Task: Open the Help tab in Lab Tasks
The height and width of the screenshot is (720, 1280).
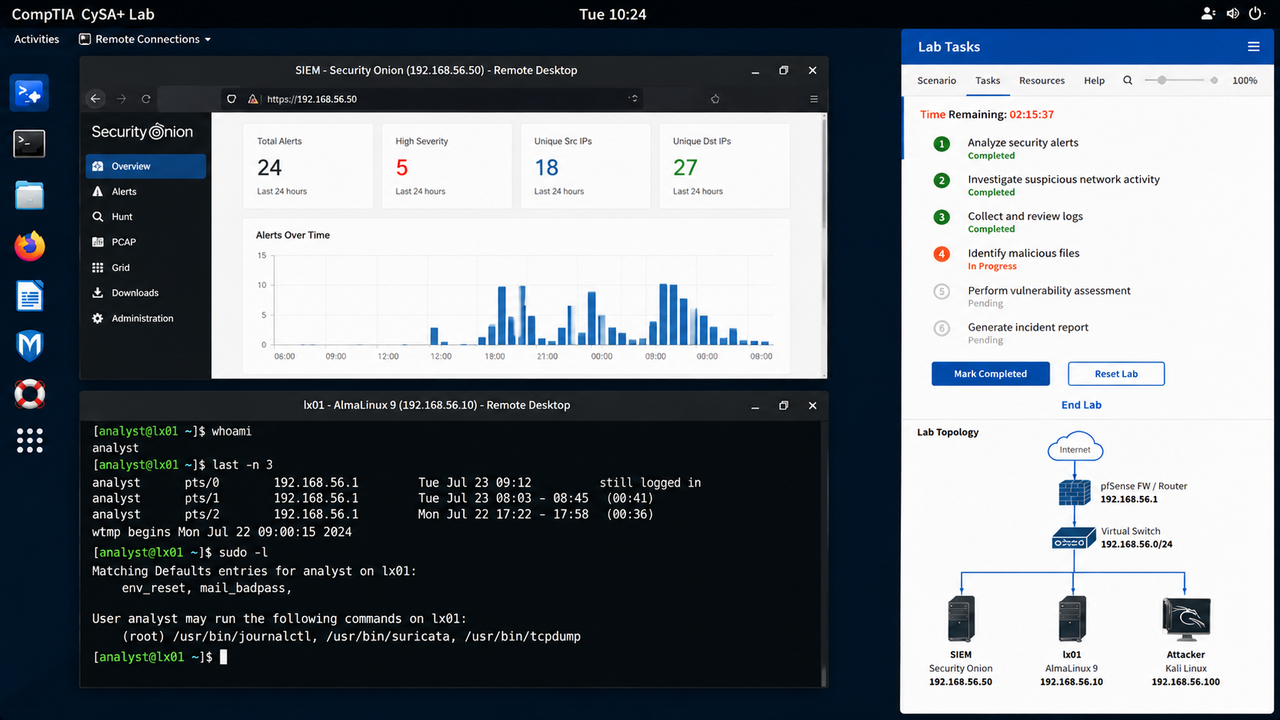Action: pyautogui.click(x=1094, y=80)
